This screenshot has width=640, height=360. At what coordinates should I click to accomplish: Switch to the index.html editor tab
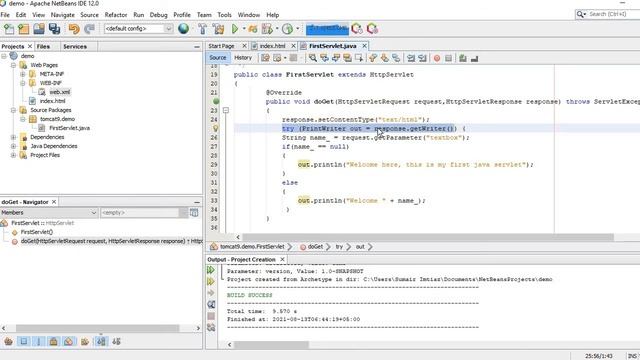tap(272, 46)
